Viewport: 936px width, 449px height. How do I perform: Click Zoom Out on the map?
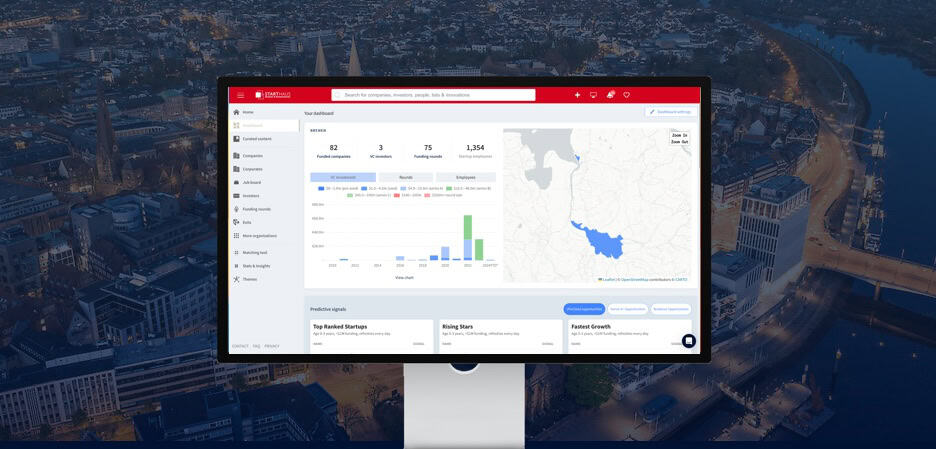[x=679, y=142]
